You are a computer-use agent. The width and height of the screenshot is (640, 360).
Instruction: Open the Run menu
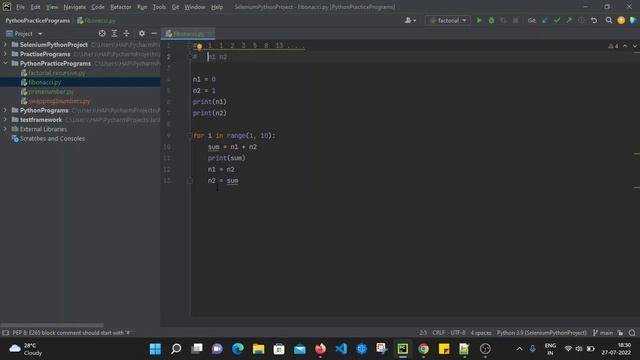click(x=142, y=7)
